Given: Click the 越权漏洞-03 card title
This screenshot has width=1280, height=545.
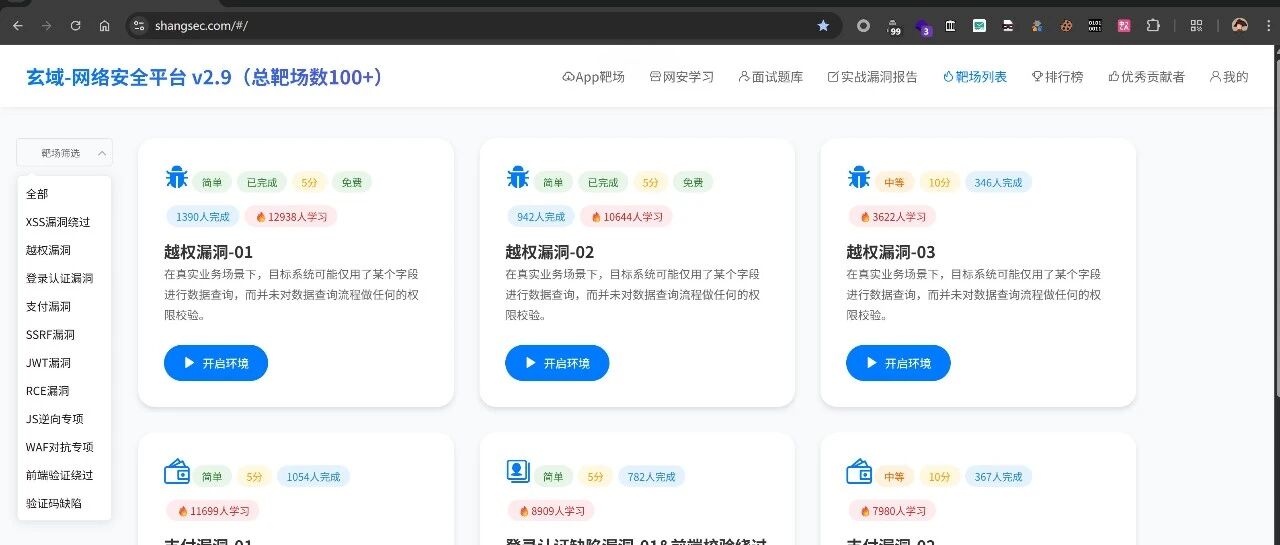Looking at the screenshot, I should 891,252.
